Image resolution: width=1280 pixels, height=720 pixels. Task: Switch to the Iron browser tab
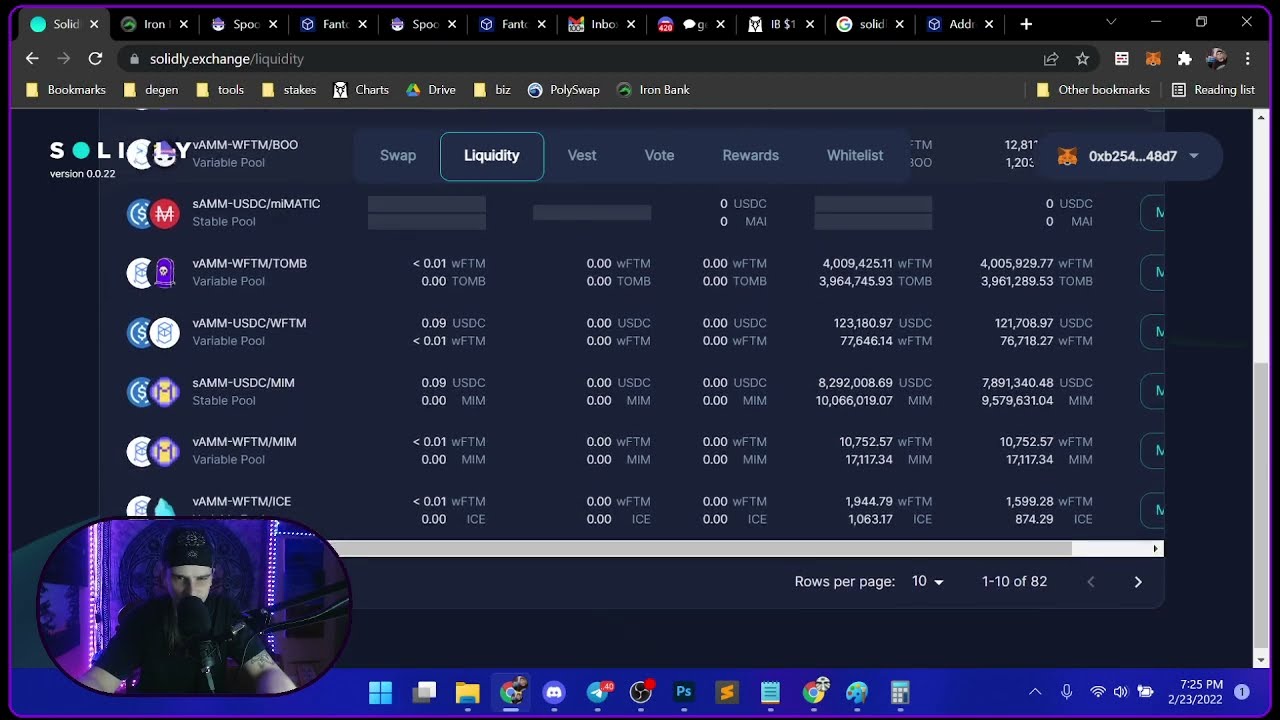(x=155, y=24)
